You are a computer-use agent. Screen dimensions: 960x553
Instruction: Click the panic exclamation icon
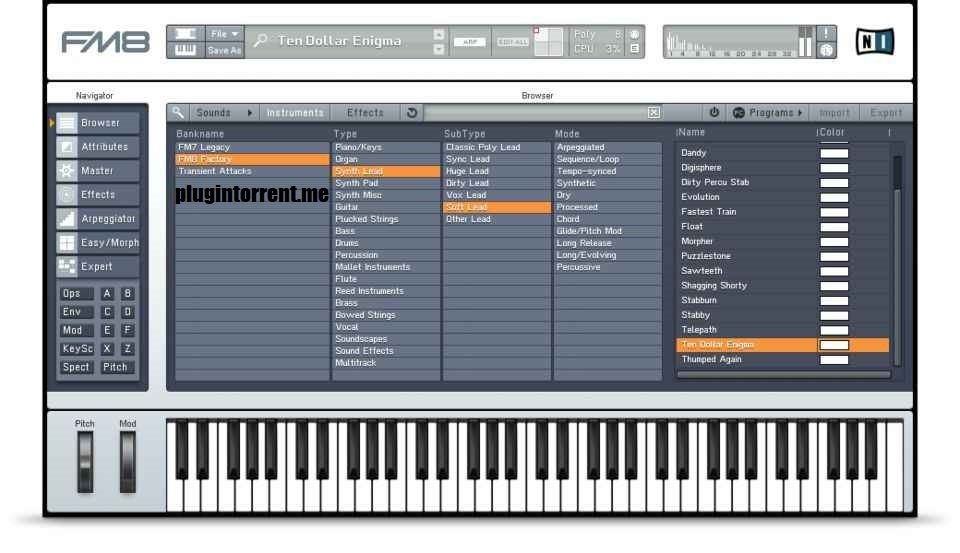[x=826, y=34]
